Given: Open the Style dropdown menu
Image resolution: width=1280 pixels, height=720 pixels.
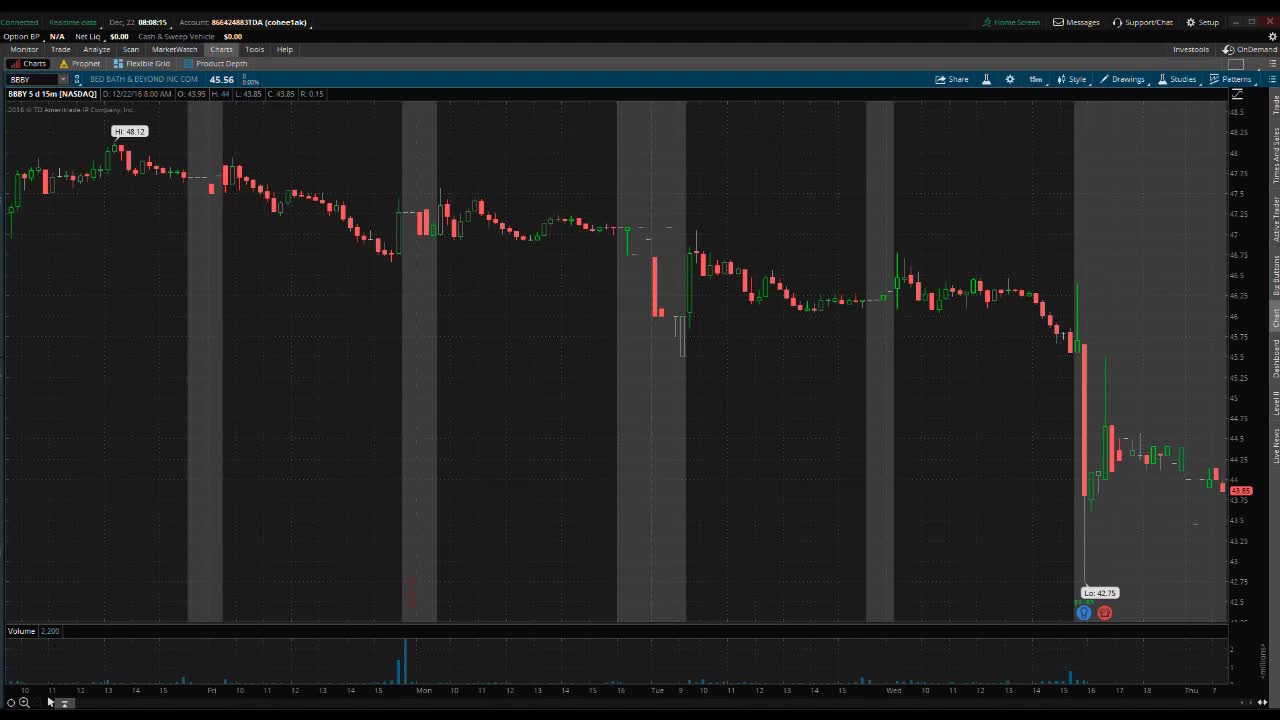Looking at the screenshot, I should point(1072,79).
